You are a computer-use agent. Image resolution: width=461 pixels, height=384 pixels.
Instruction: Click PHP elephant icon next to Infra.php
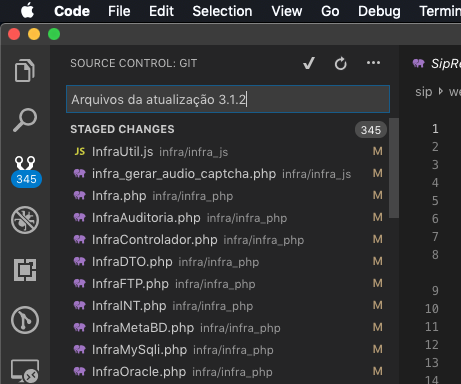pyautogui.click(x=80, y=195)
